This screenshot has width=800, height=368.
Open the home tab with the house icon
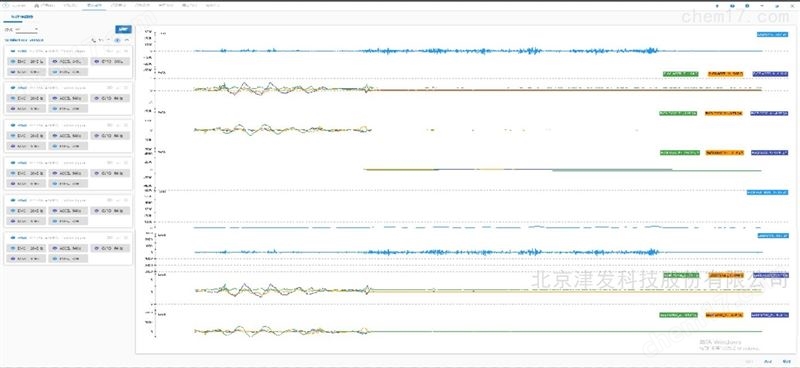coord(44,6)
